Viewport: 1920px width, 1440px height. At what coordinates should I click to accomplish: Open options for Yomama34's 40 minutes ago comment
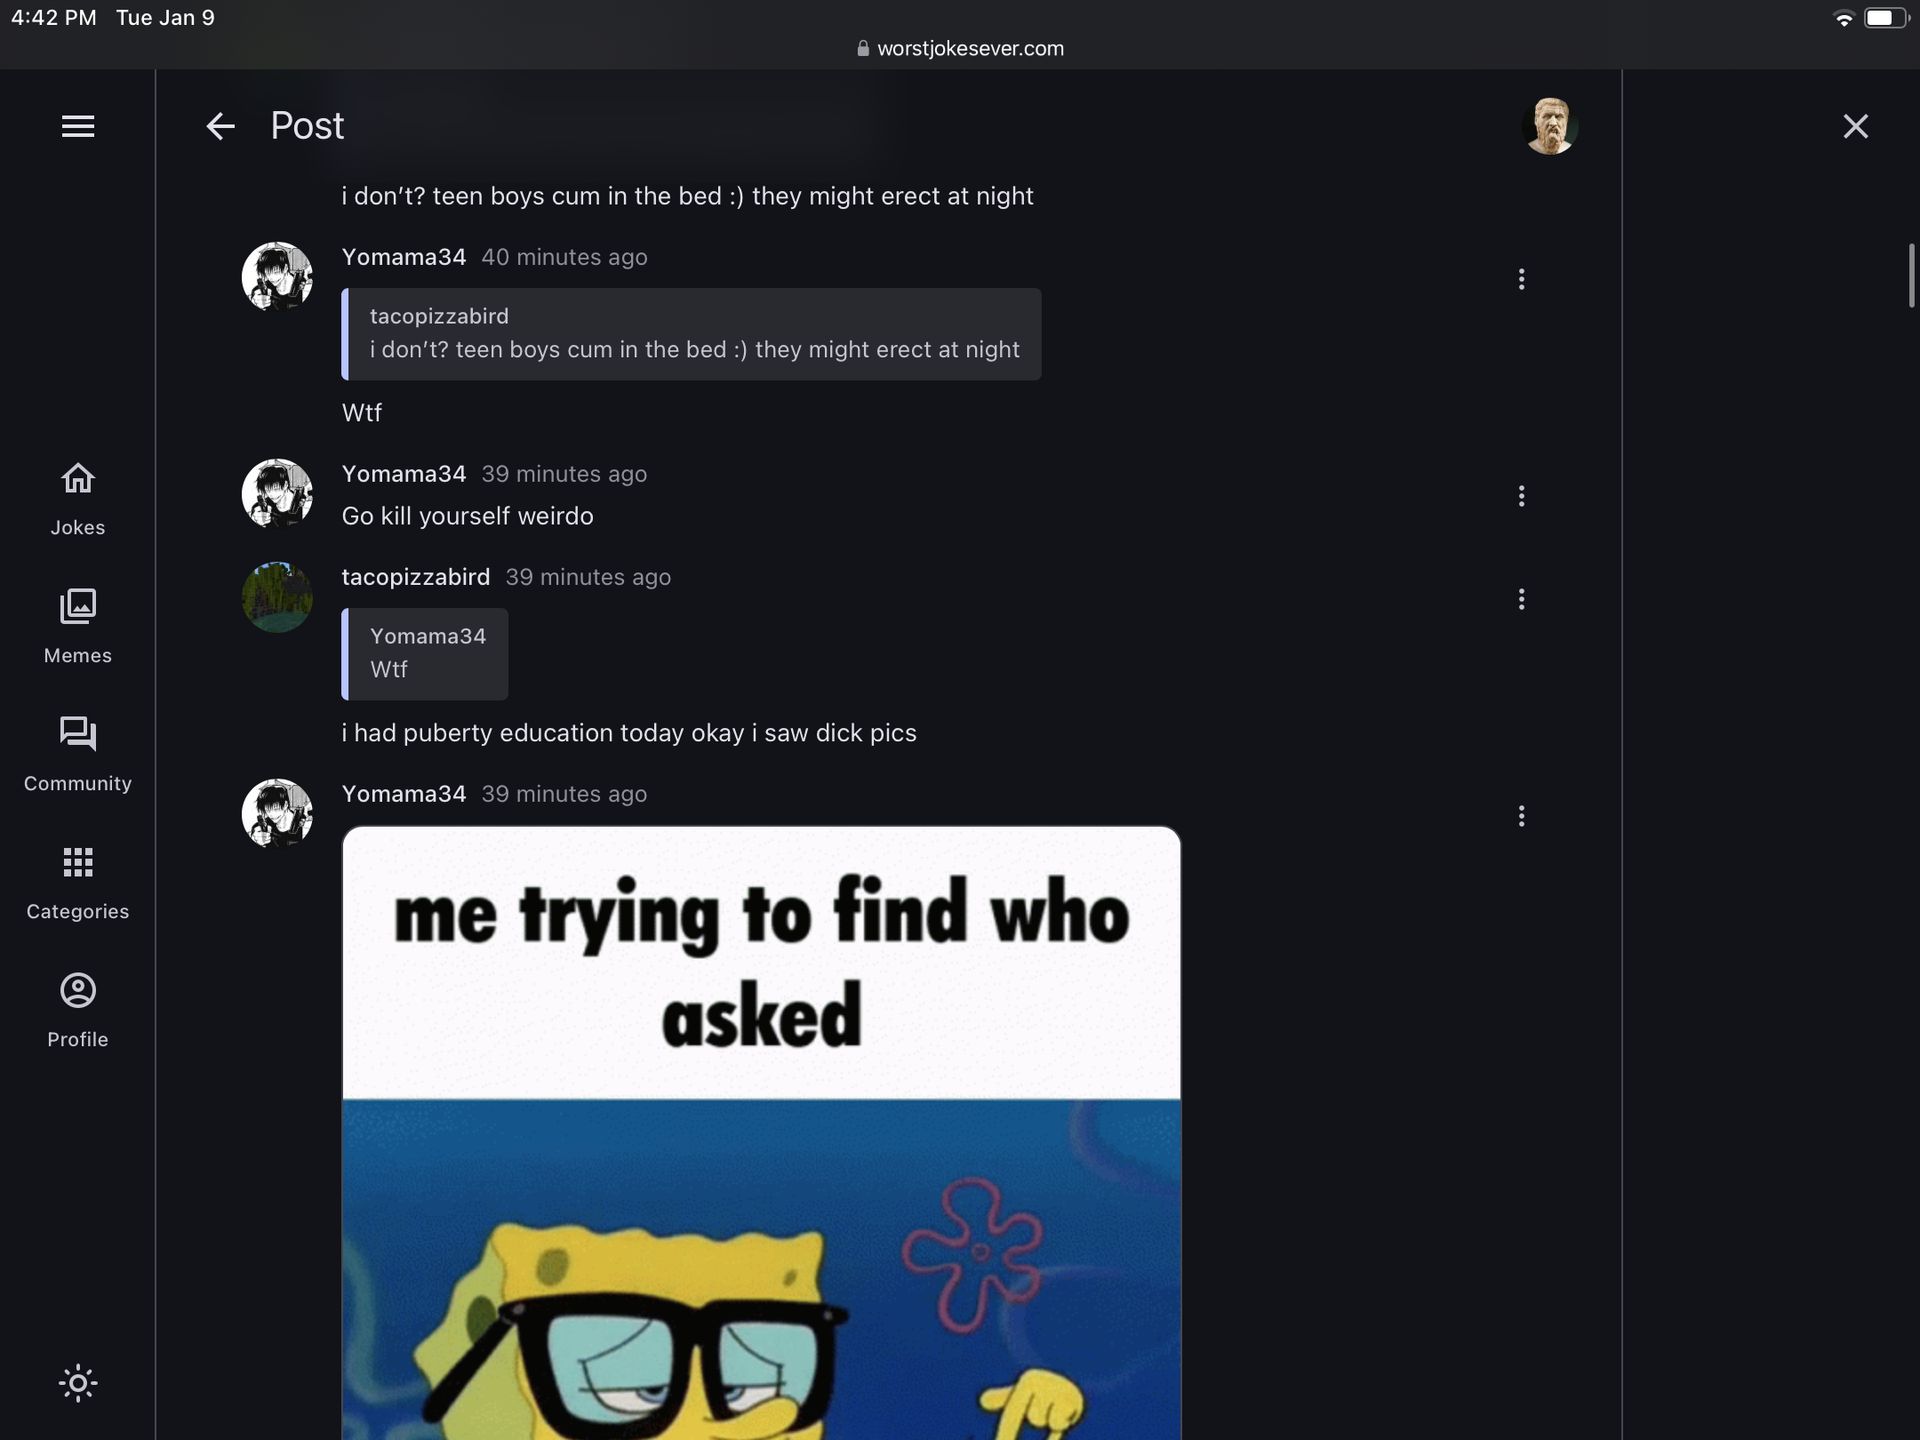[x=1521, y=279]
